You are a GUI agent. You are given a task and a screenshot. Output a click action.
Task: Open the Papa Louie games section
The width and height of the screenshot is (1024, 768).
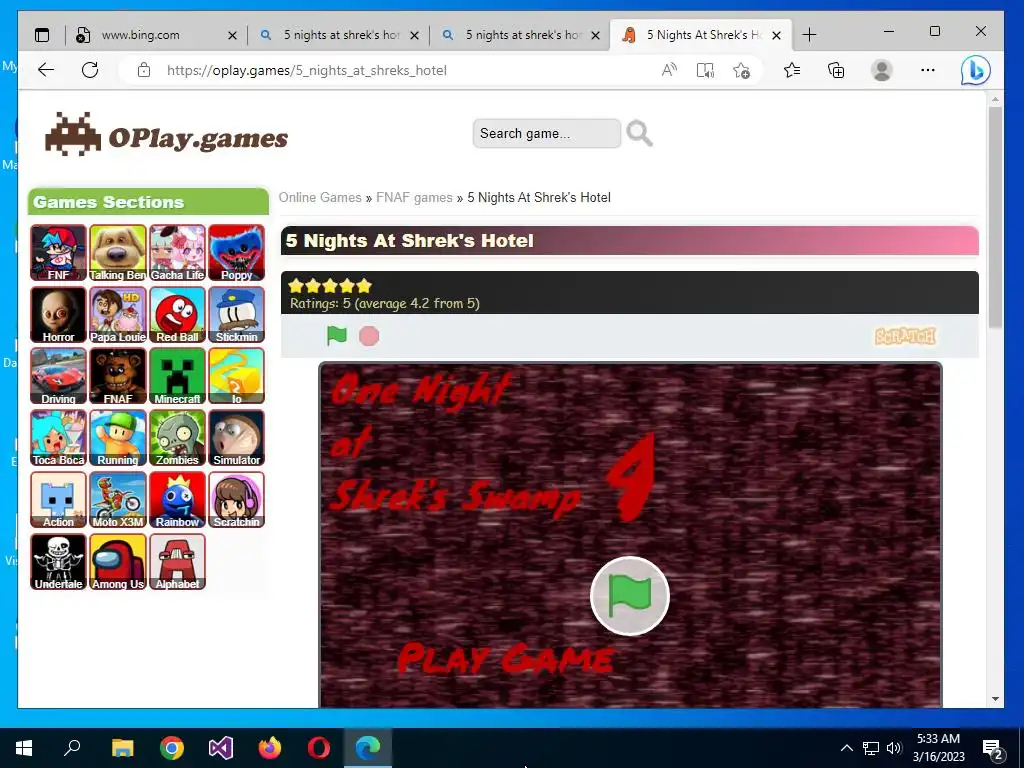click(118, 315)
